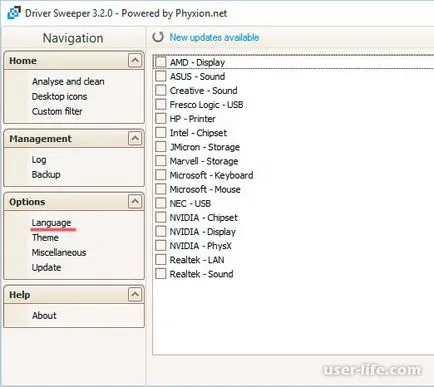Click the Driver Sweeper title bar icon
Screen dimensions: 434x387
pyautogui.click(x=13, y=13)
